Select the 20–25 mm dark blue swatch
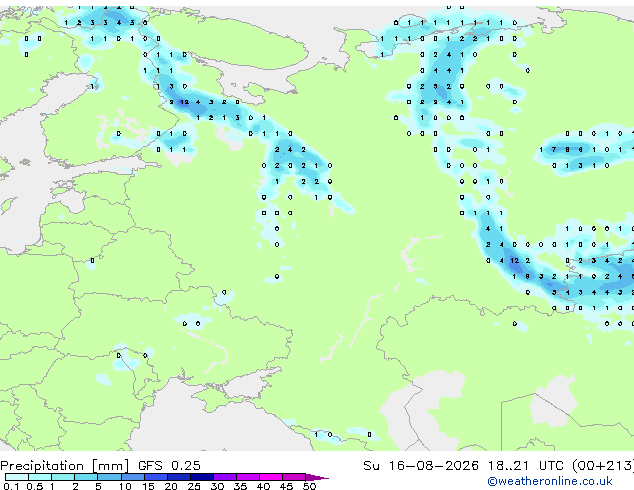 (x=178, y=477)
